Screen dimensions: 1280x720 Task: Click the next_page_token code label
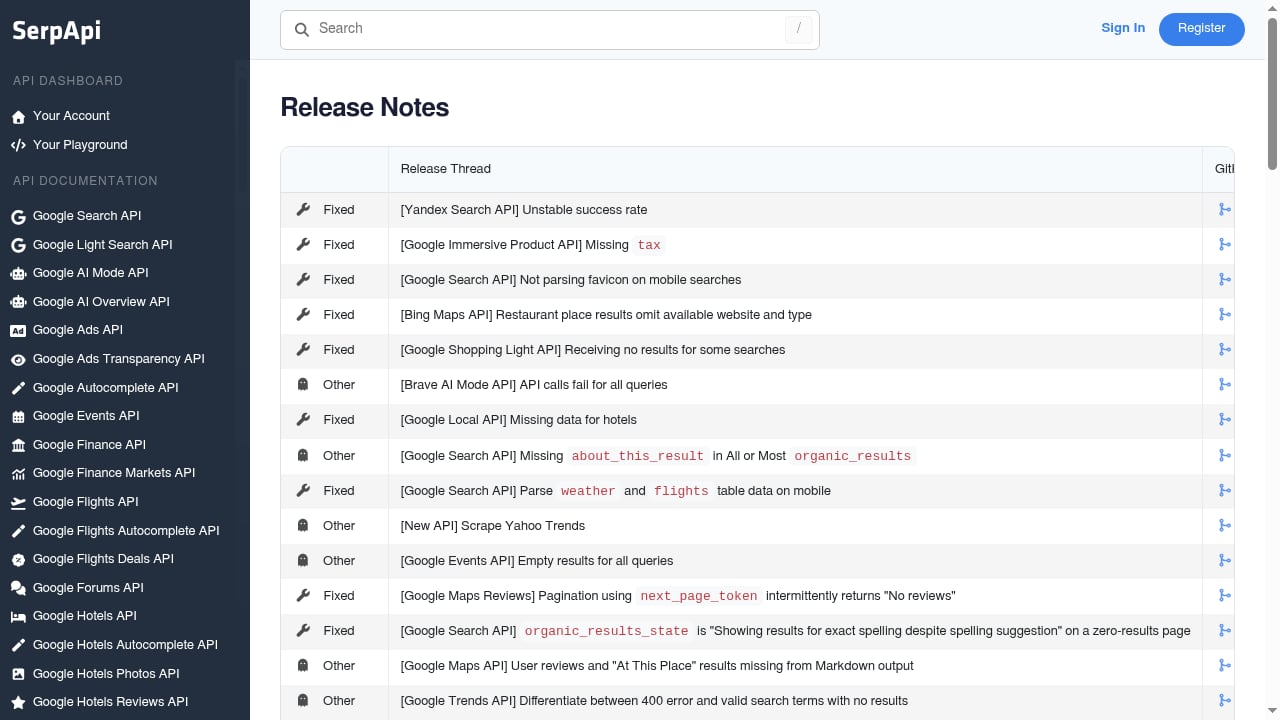(699, 596)
